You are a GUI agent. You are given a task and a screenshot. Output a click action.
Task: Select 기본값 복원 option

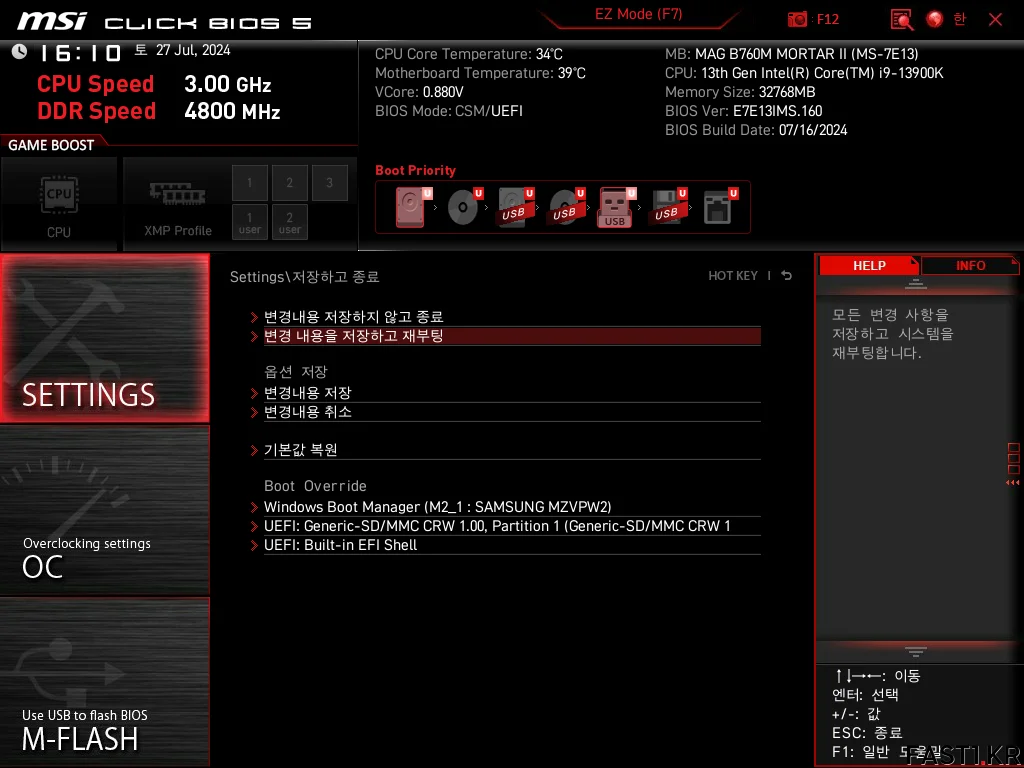click(512, 450)
